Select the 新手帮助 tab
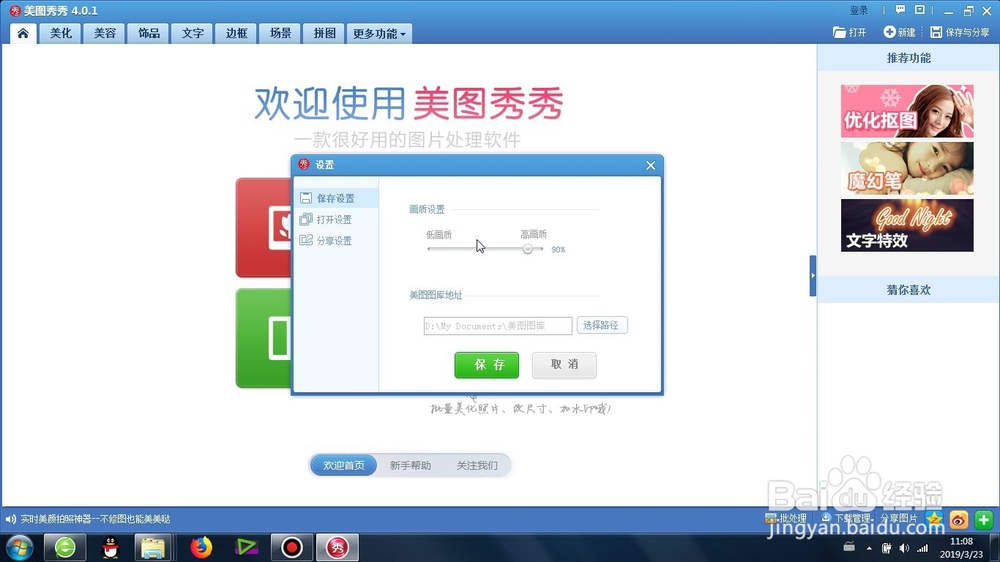This screenshot has height=562, width=1000. pos(410,466)
